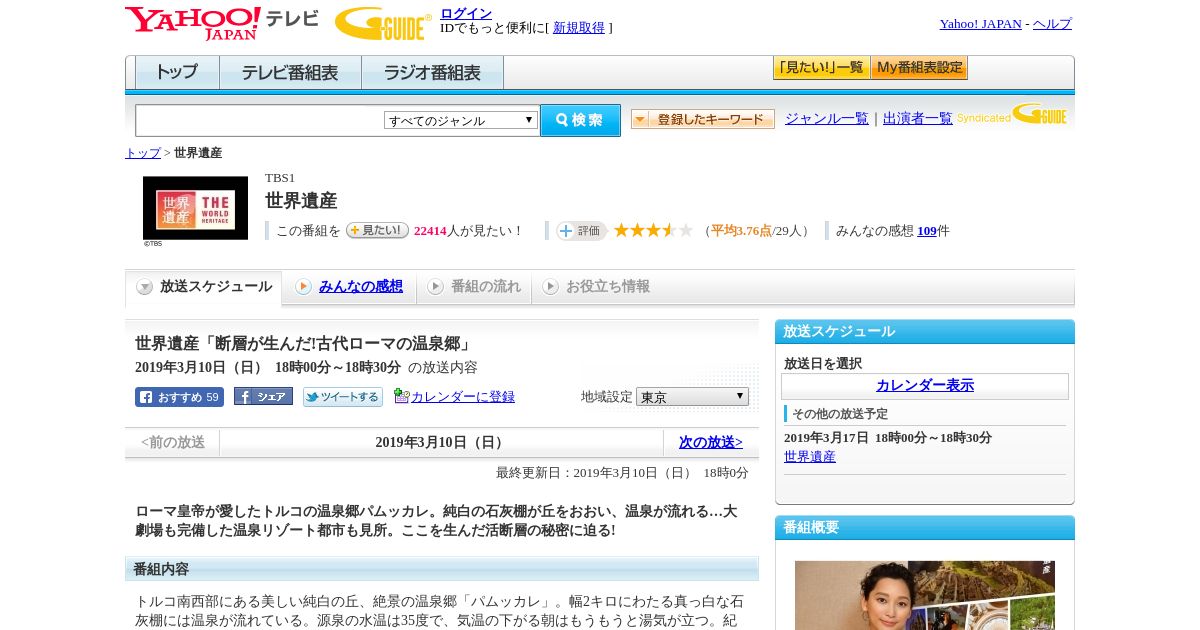Click the 最終更新日 timestamp text
The image size is (1200, 630).
coord(622,473)
